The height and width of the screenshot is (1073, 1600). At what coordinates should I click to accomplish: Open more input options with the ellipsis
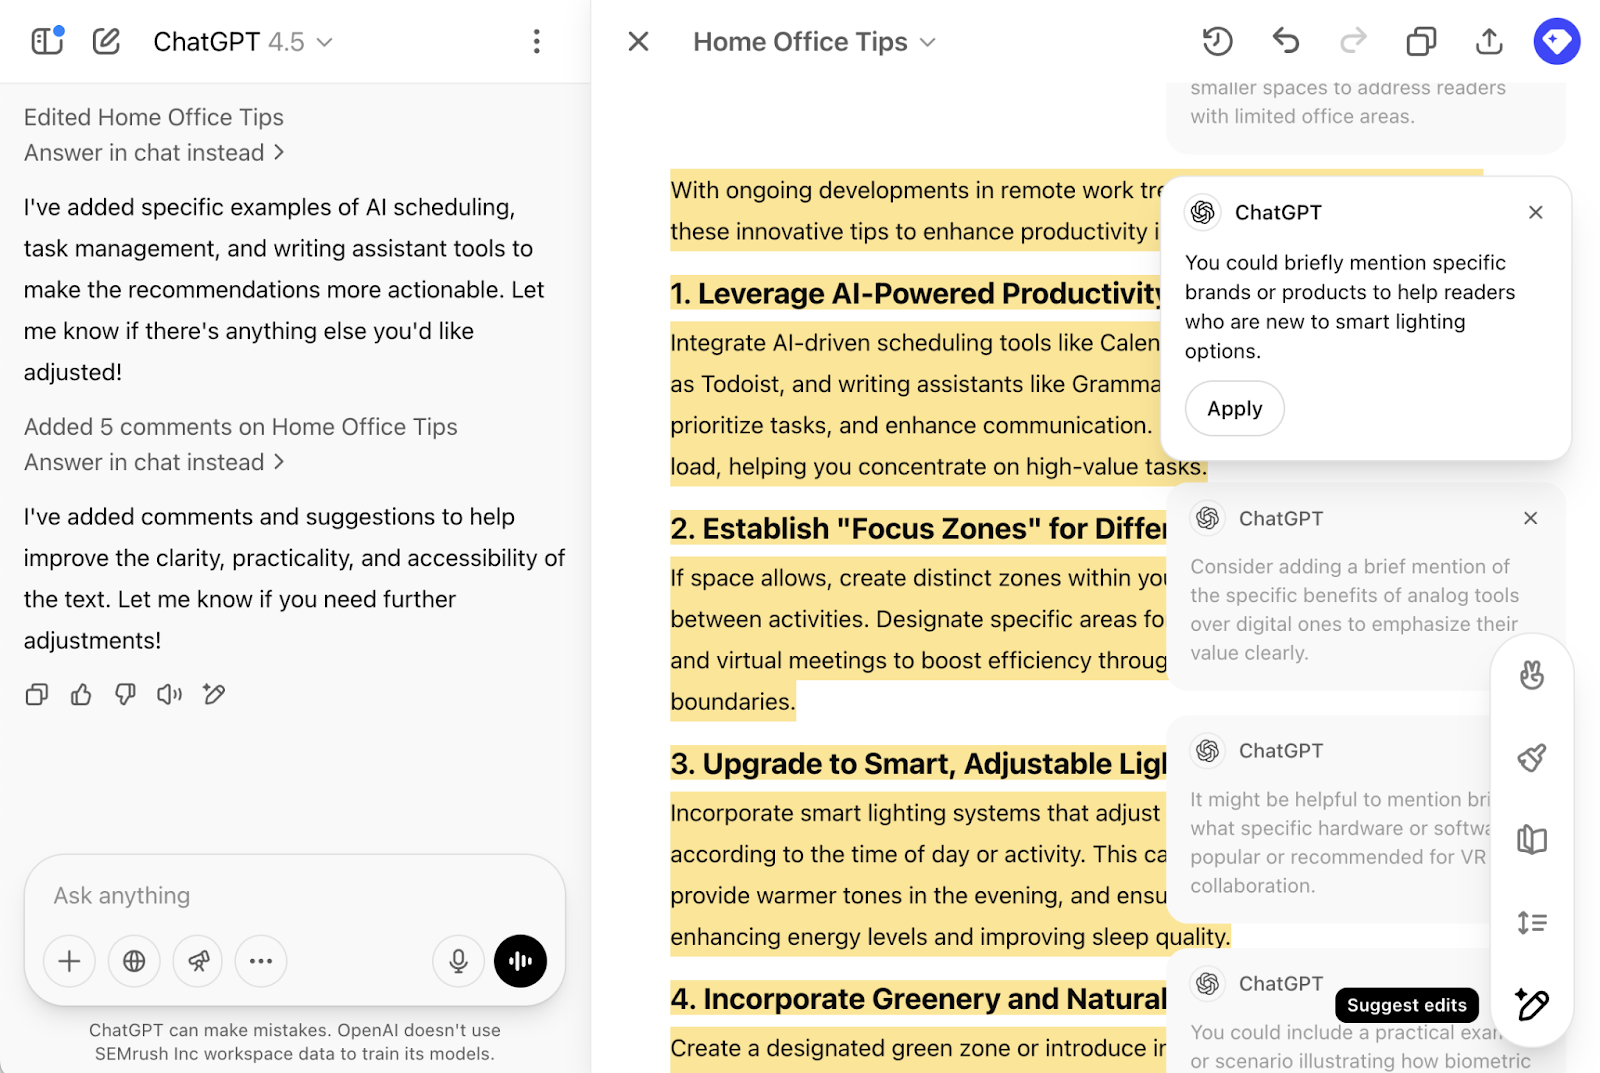coord(260,961)
